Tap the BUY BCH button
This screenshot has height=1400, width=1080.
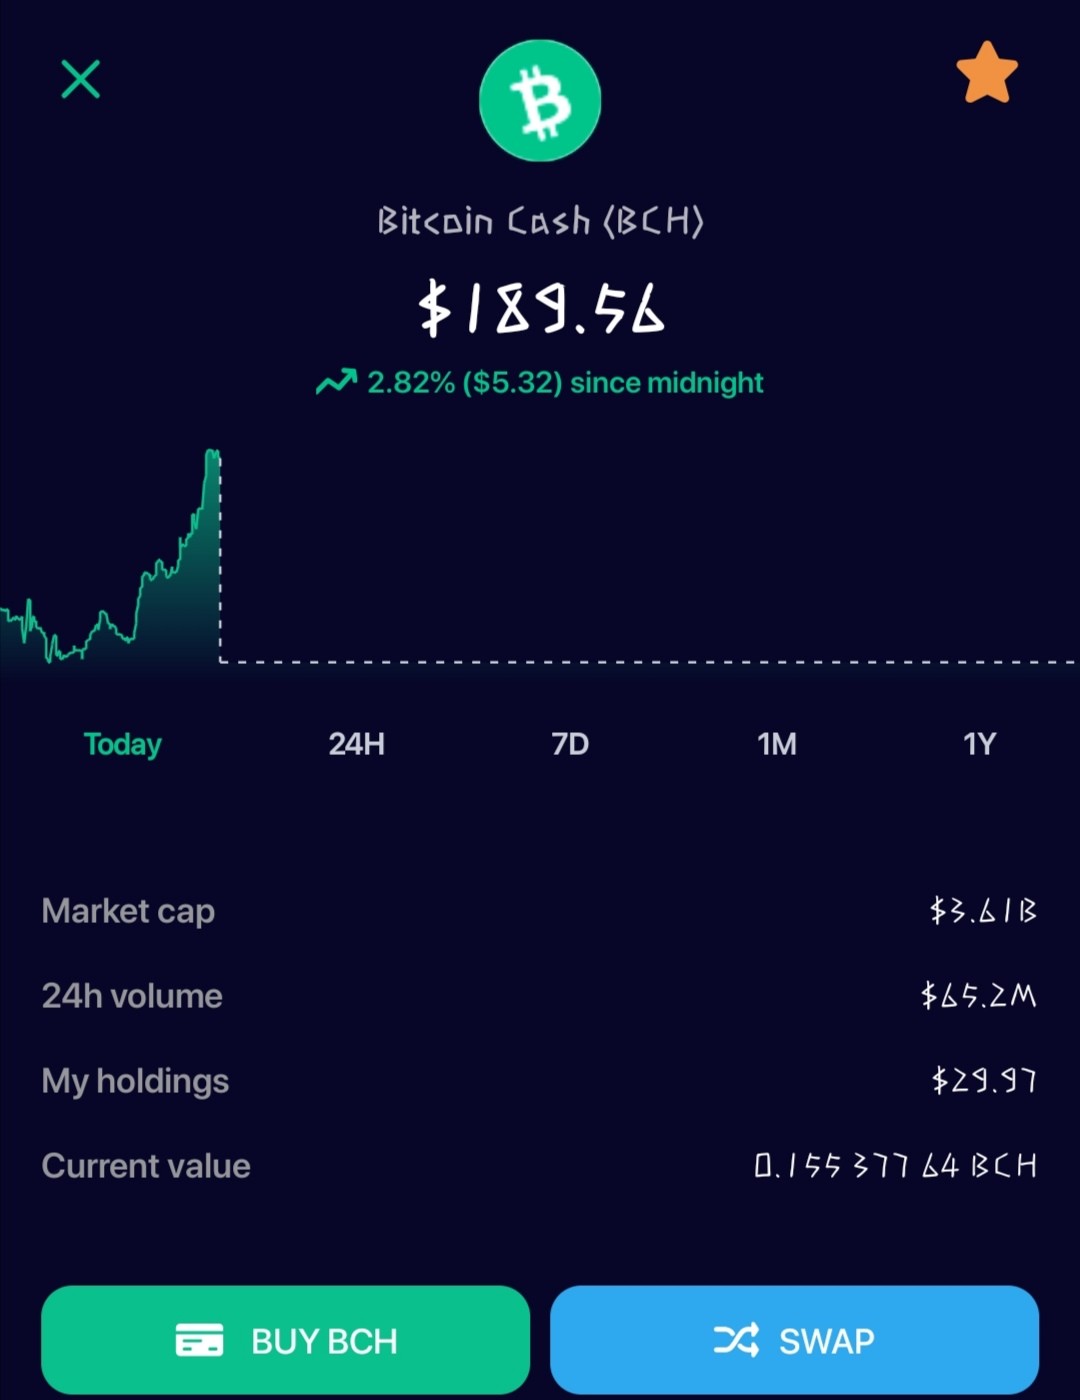pos(285,1340)
